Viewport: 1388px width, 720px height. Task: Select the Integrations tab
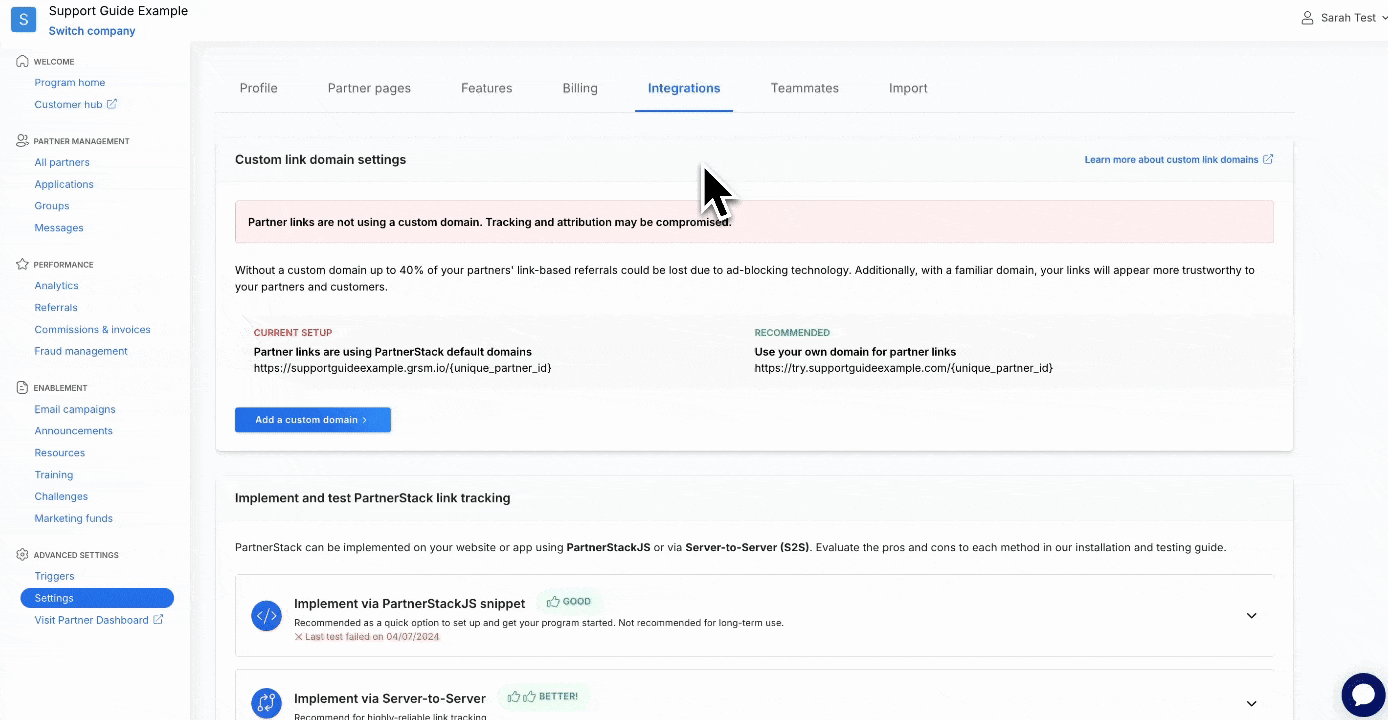point(684,88)
